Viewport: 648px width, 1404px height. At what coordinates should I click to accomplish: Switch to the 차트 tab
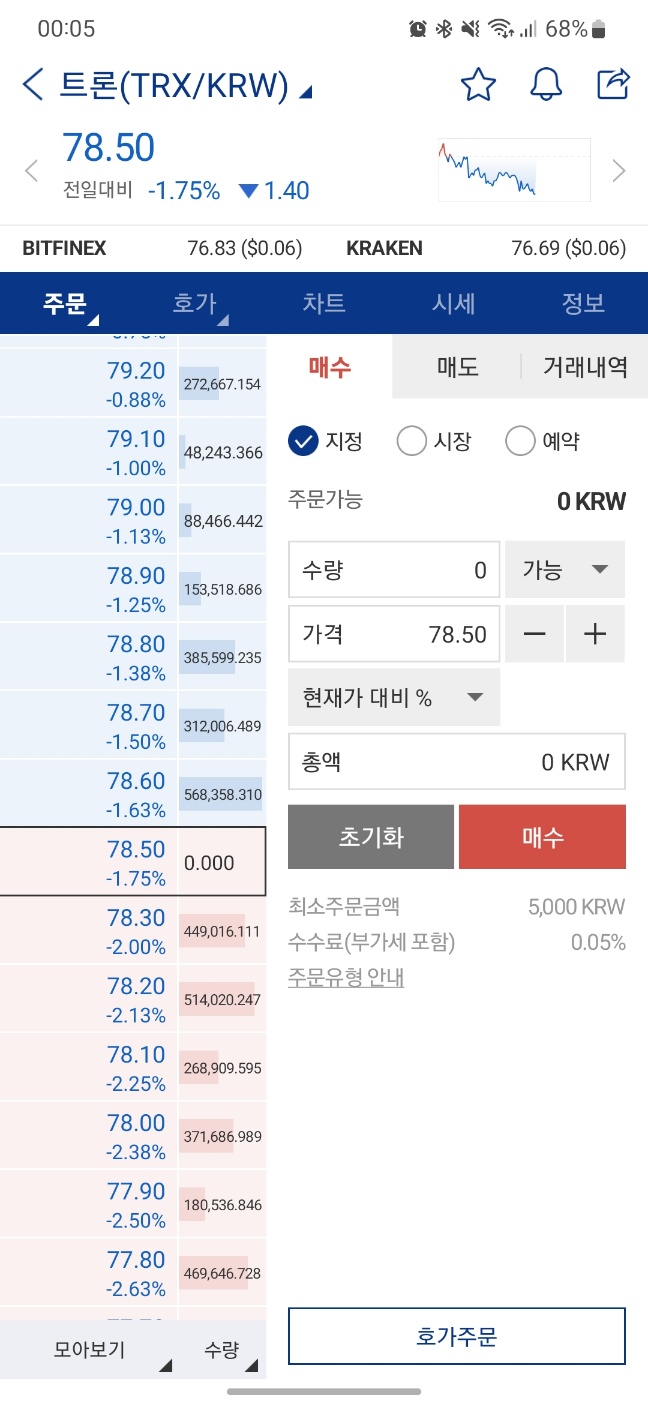point(324,303)
